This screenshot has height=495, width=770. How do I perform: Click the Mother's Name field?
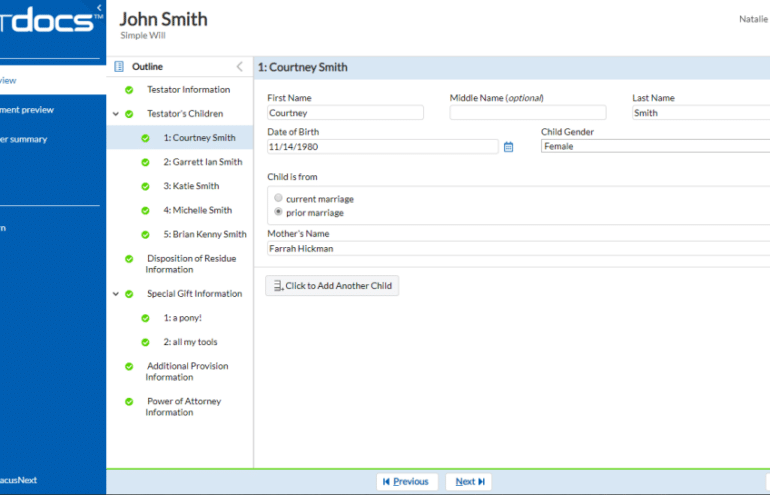519,248
